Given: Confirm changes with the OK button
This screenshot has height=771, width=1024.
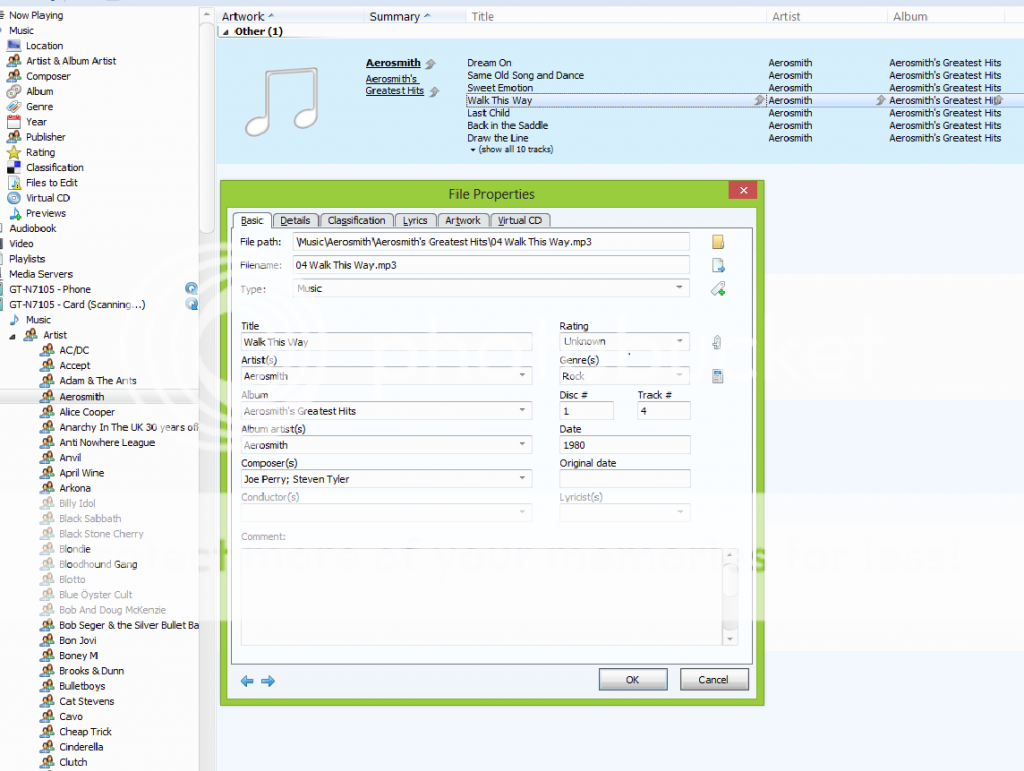Looking at the screenshot, I should [633, 680].
